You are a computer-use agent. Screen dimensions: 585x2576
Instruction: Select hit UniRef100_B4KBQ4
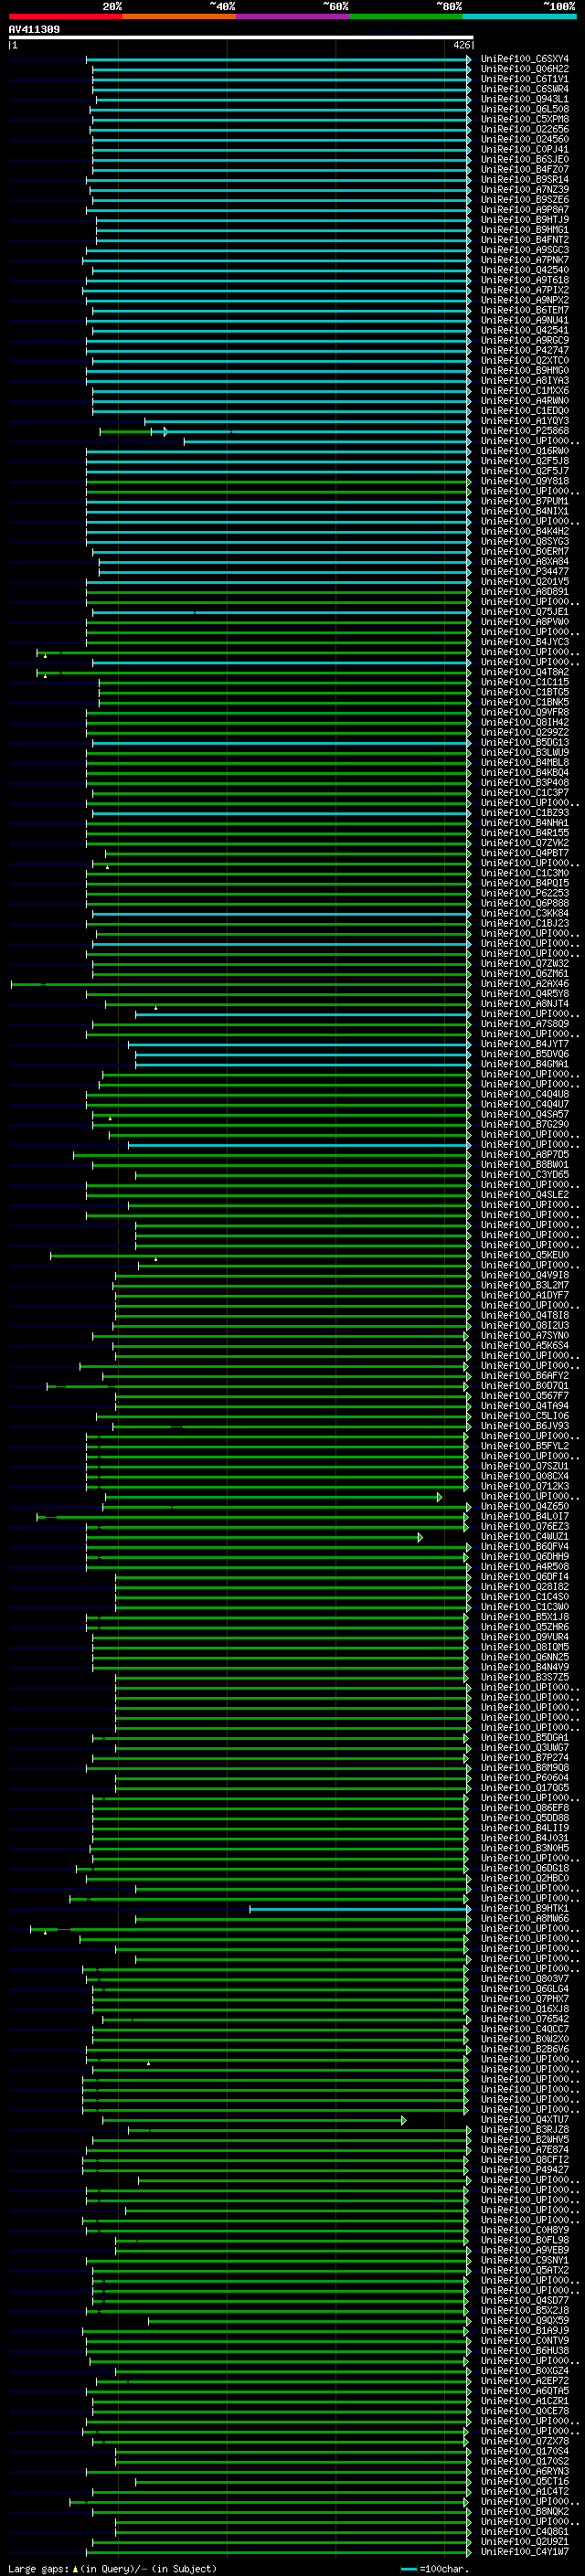(x=525, y=773)
